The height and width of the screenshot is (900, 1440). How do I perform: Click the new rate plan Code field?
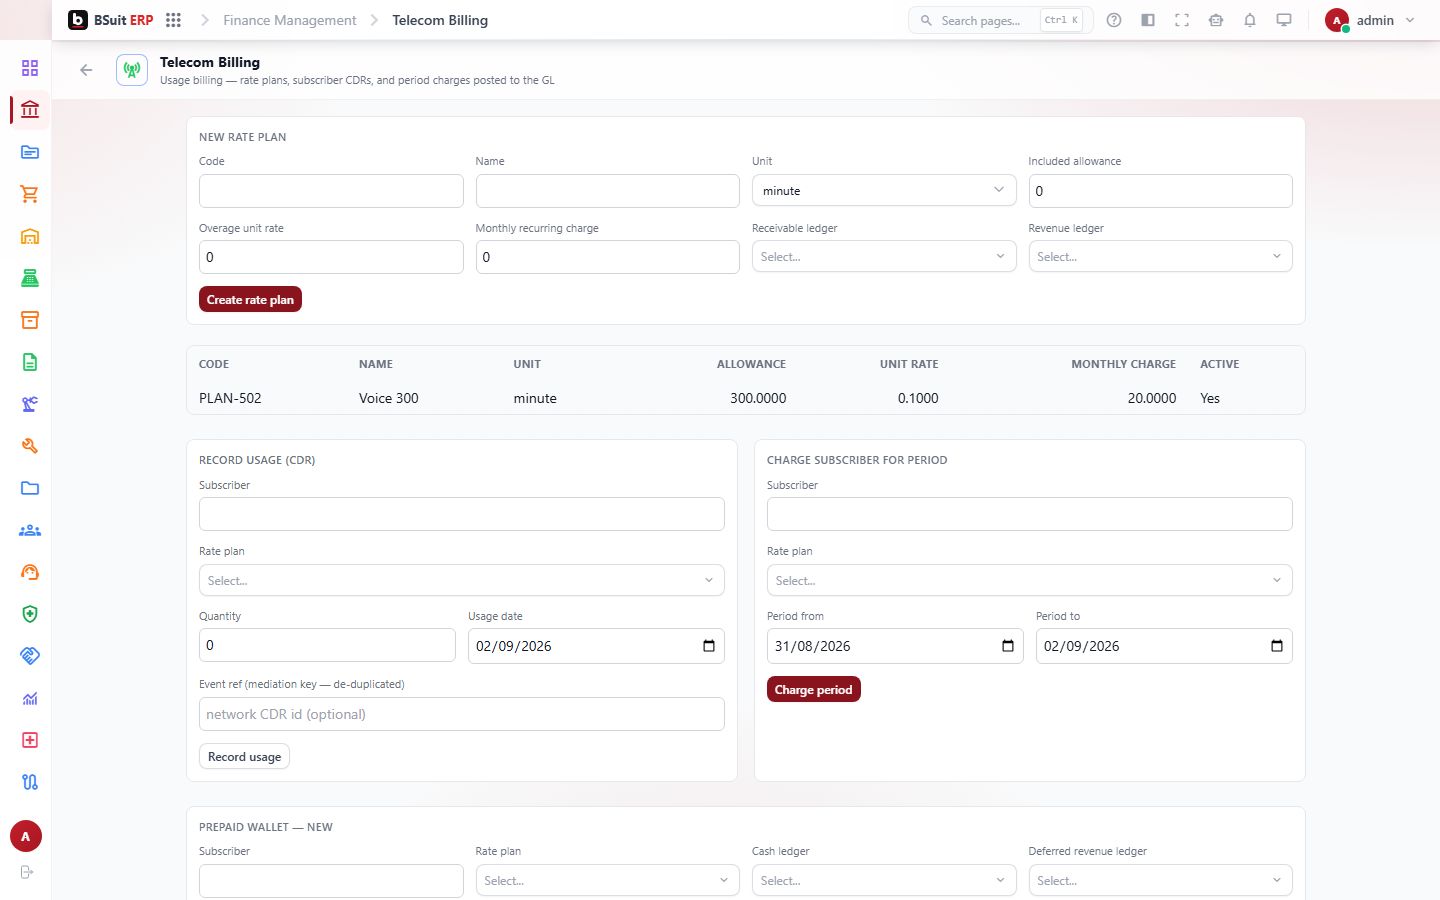point(331,191)
